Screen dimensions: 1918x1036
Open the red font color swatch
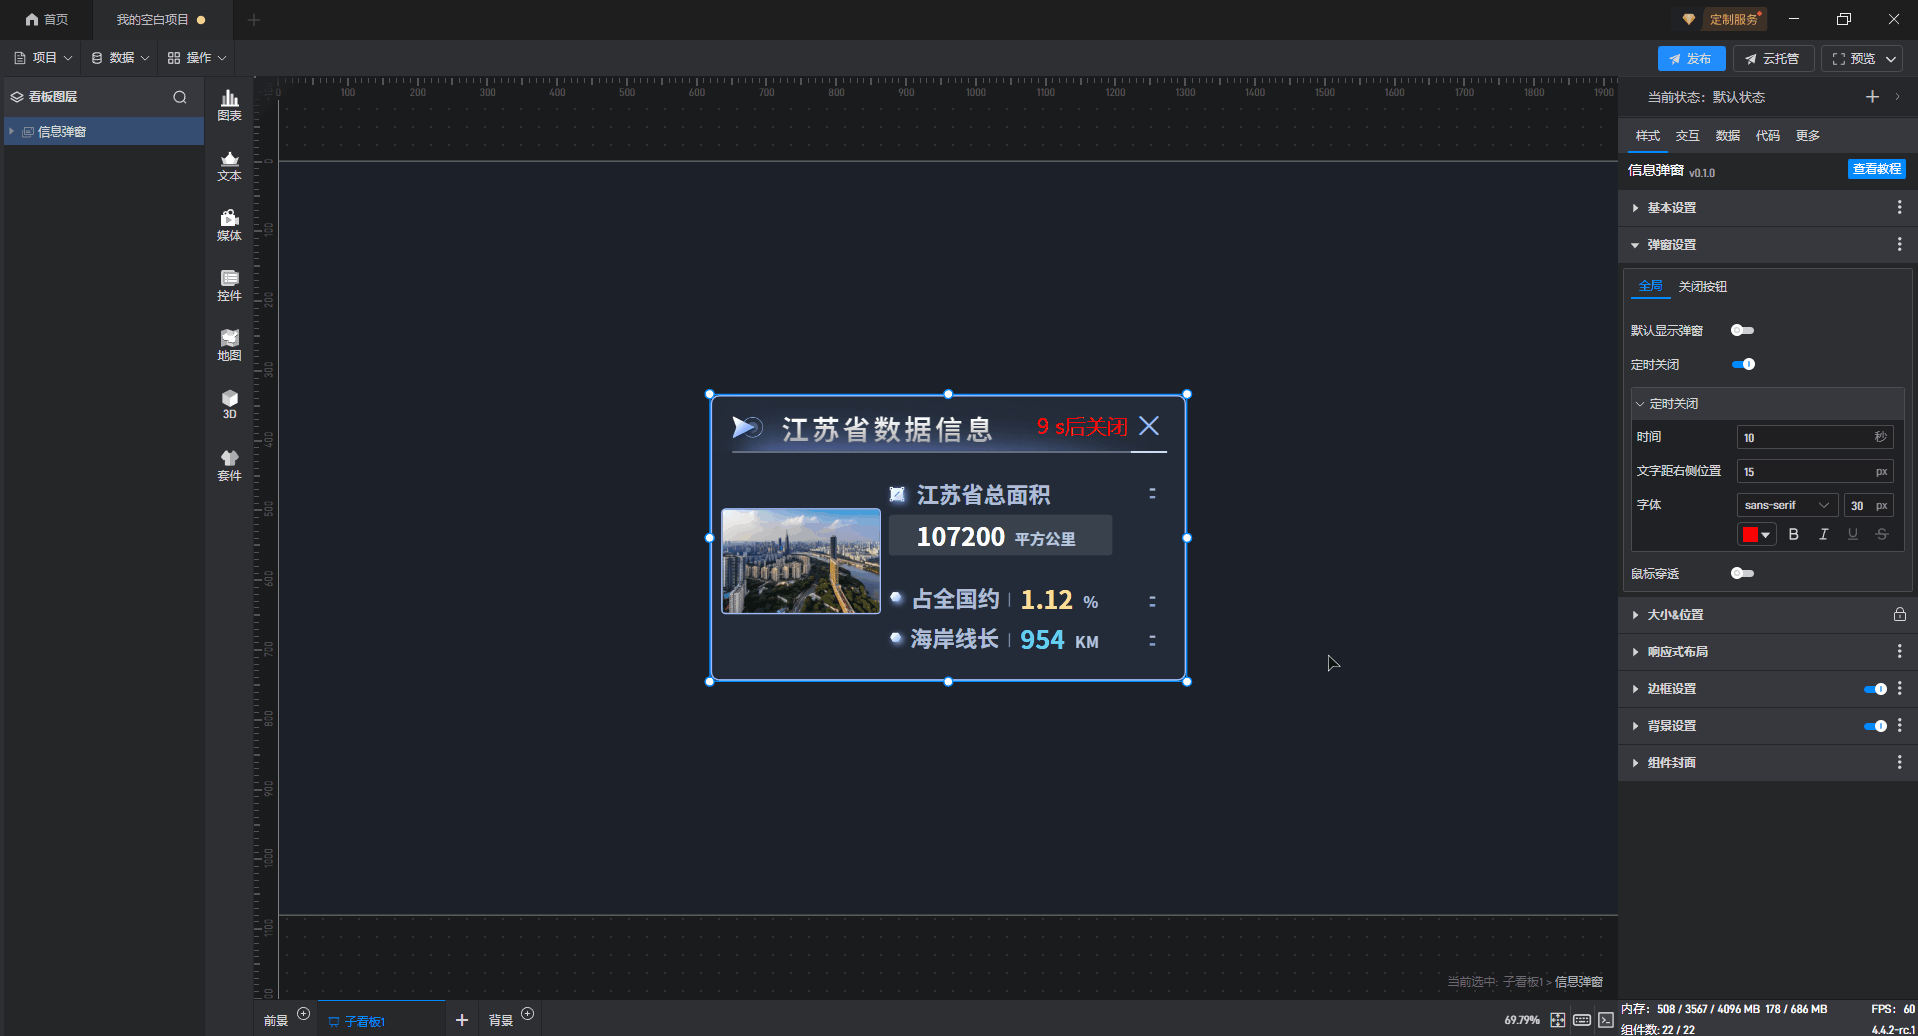[1755, 535]
